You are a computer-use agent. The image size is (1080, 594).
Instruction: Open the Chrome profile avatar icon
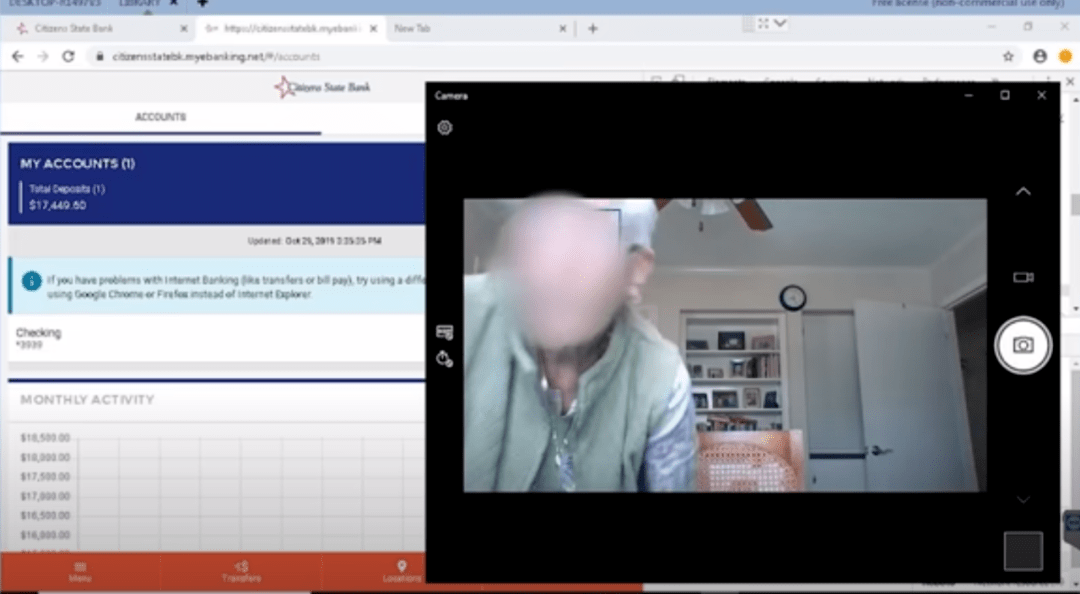1040,57
